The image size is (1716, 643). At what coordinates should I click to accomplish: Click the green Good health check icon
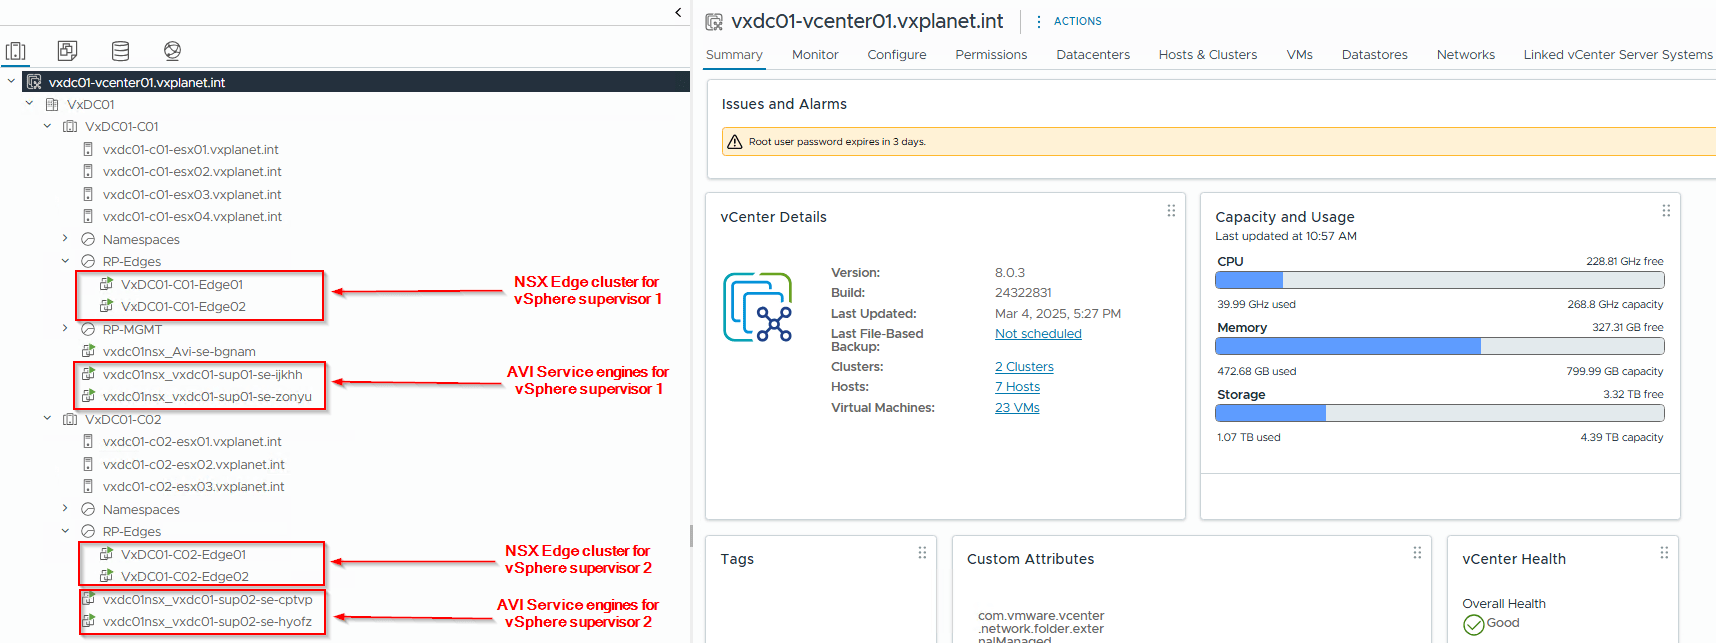tap(1473, 625)
